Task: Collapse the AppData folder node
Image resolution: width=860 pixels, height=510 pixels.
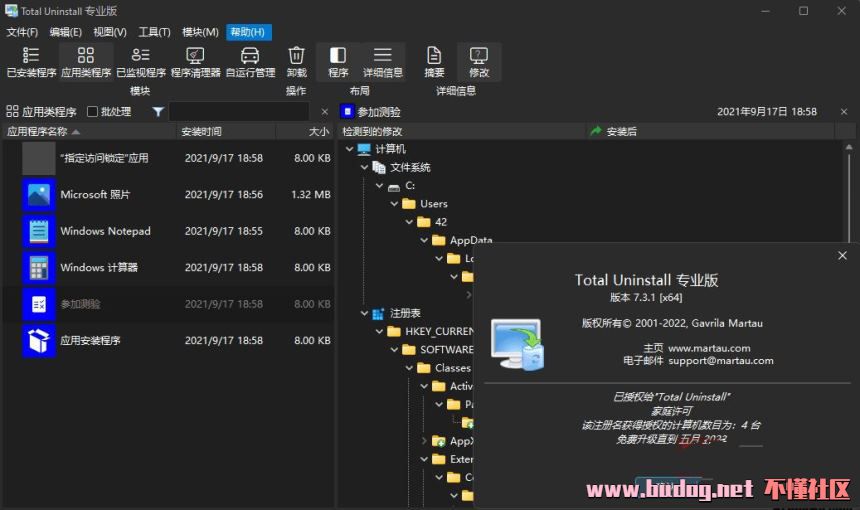Action: click(423, 240)
